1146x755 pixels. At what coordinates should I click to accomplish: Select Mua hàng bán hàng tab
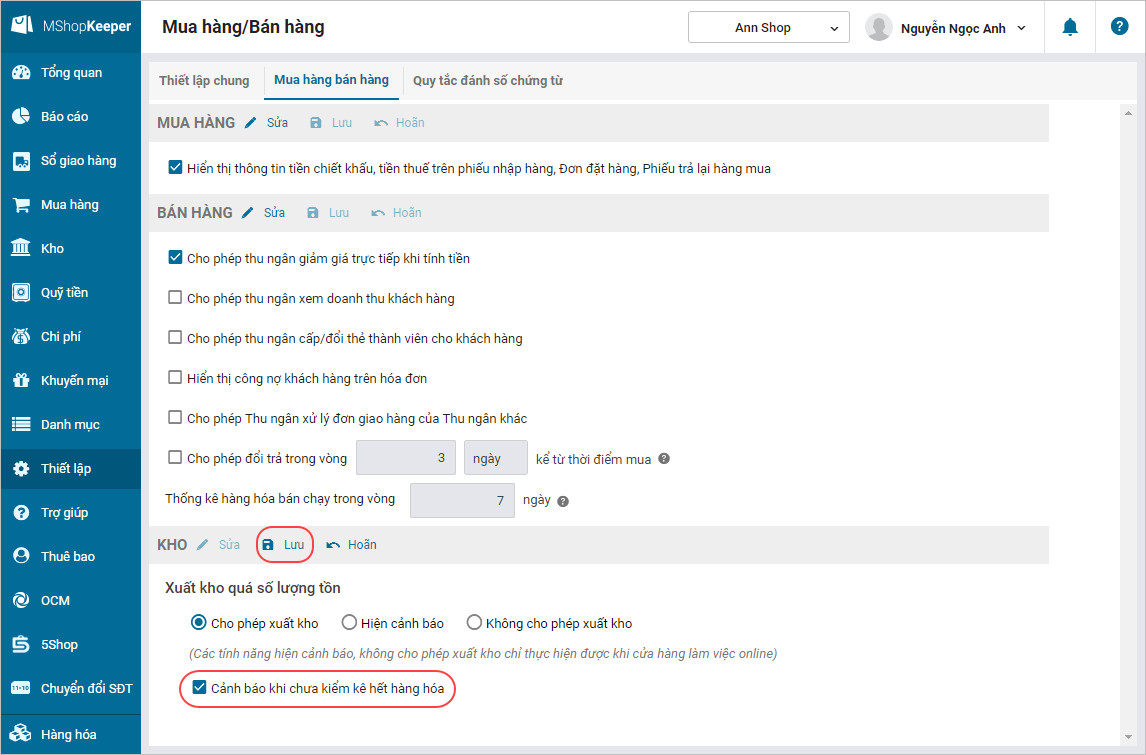point(331,80)
